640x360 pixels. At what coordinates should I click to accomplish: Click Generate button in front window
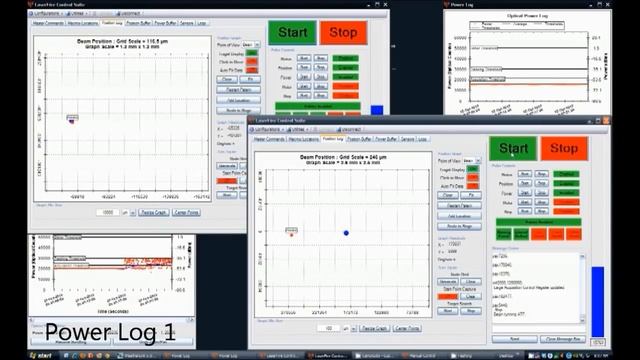click(x=447, y=282)
